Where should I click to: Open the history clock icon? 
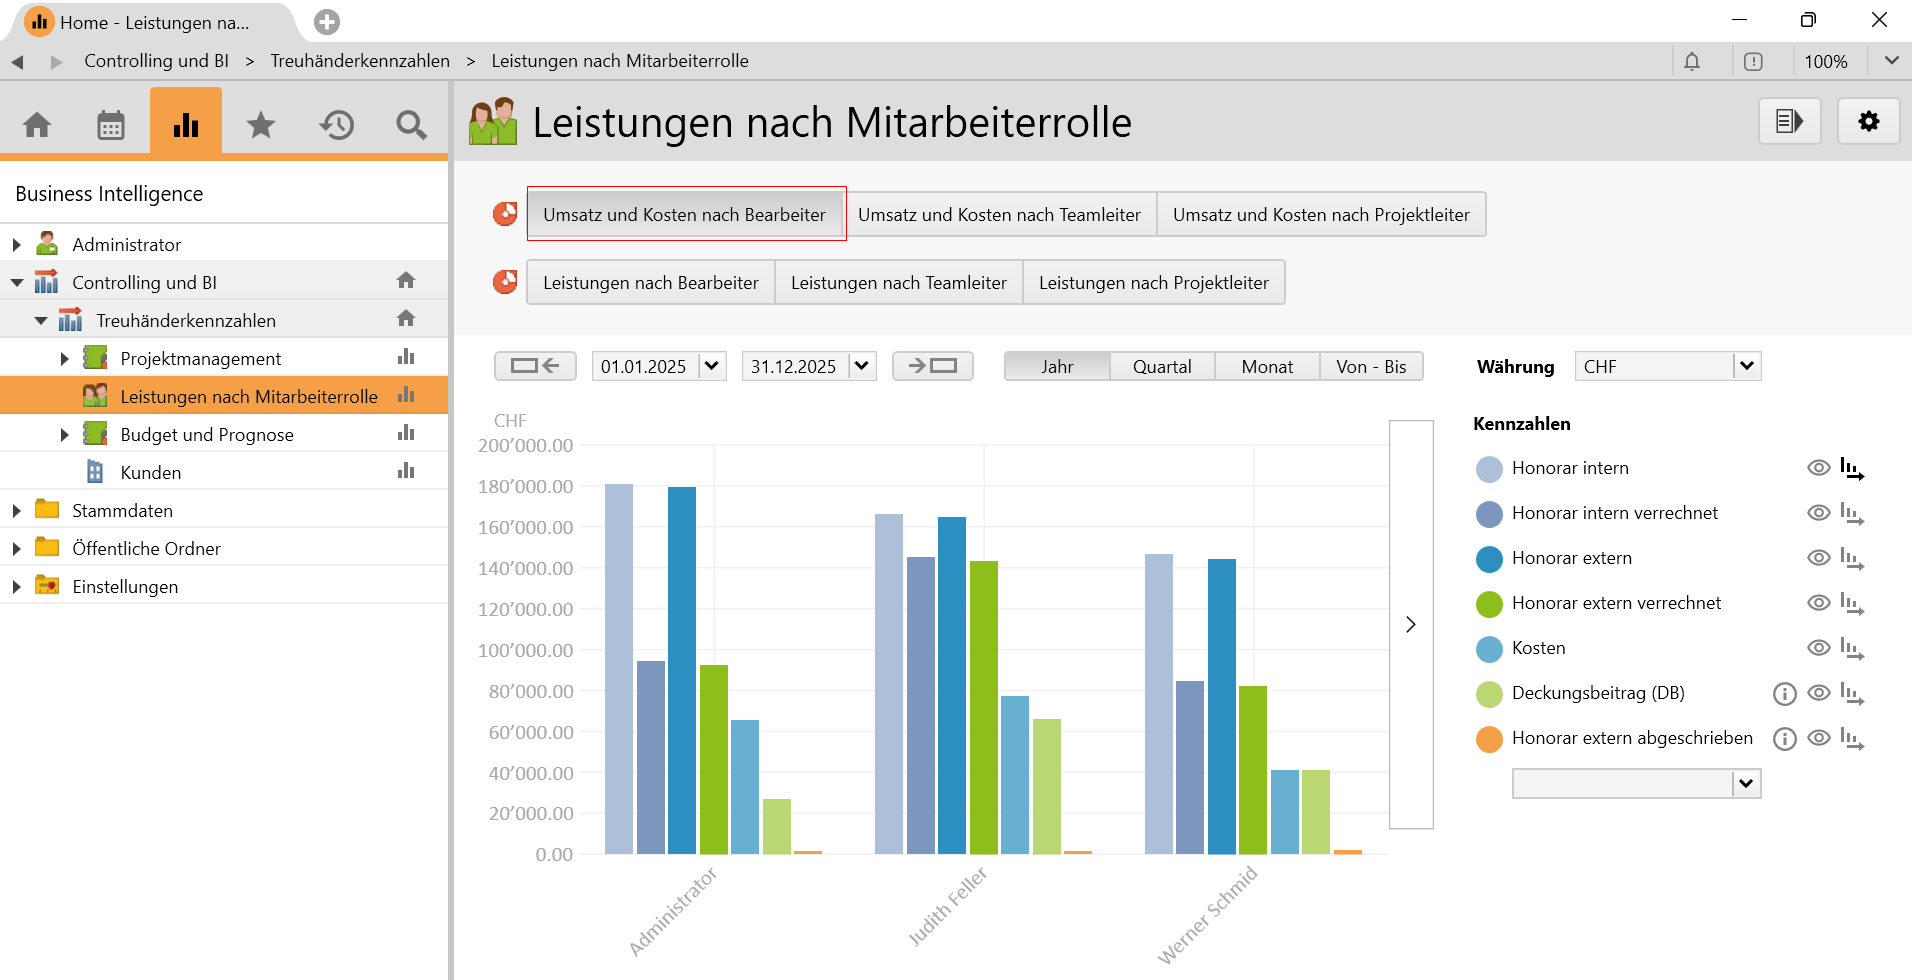tap(336, 125)
